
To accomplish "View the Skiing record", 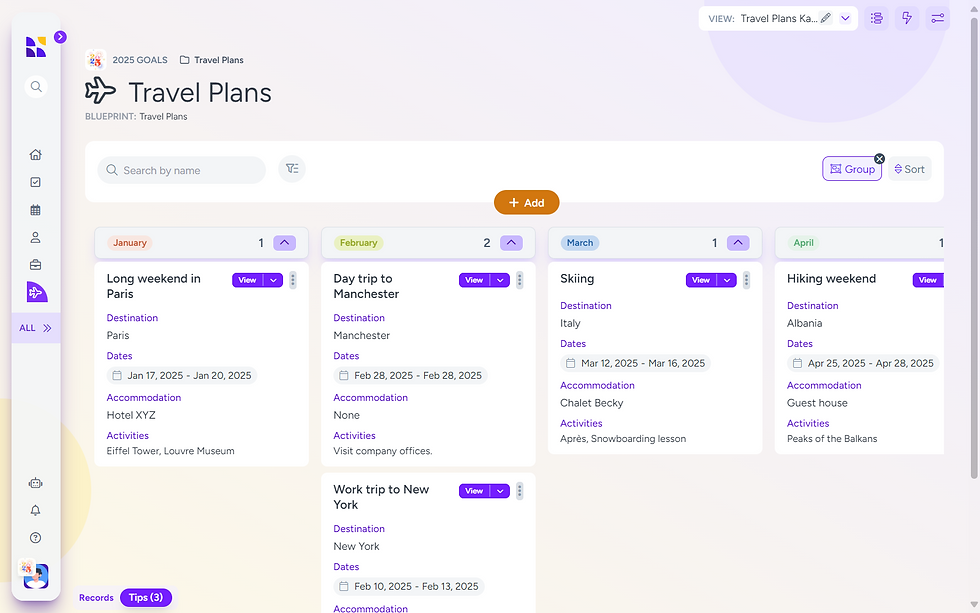I will coord(701,280).
